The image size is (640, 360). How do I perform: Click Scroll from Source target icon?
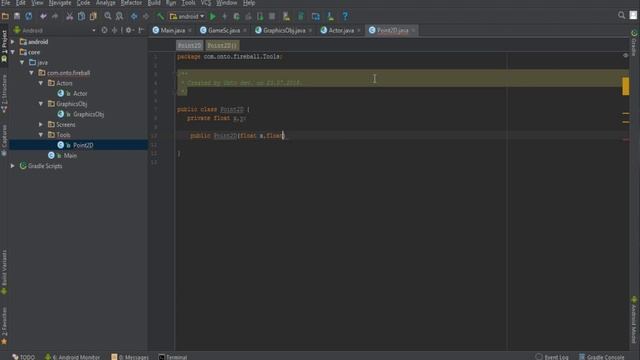click(x=104, y=30)
